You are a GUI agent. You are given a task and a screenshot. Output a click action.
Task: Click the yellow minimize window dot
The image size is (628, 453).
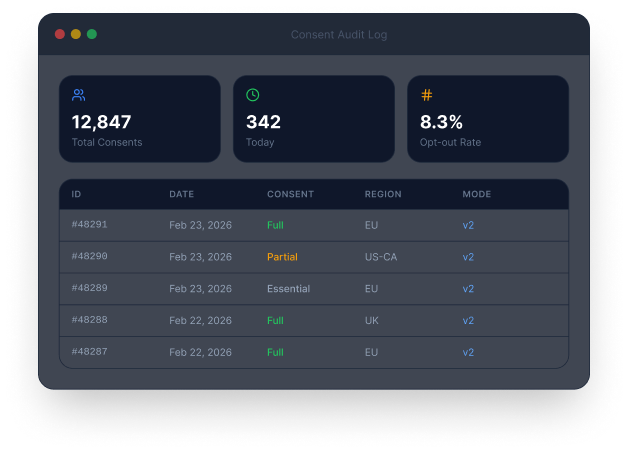(x=76, y=34)
